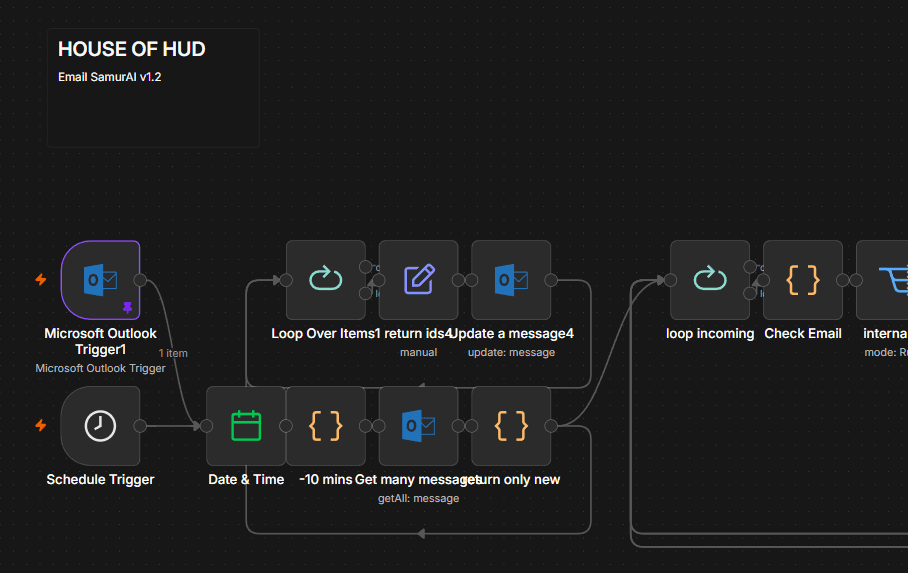908x573 pixels.
Task: Click the output connector of Schedule Trigger
Action: tap(140, 426)
